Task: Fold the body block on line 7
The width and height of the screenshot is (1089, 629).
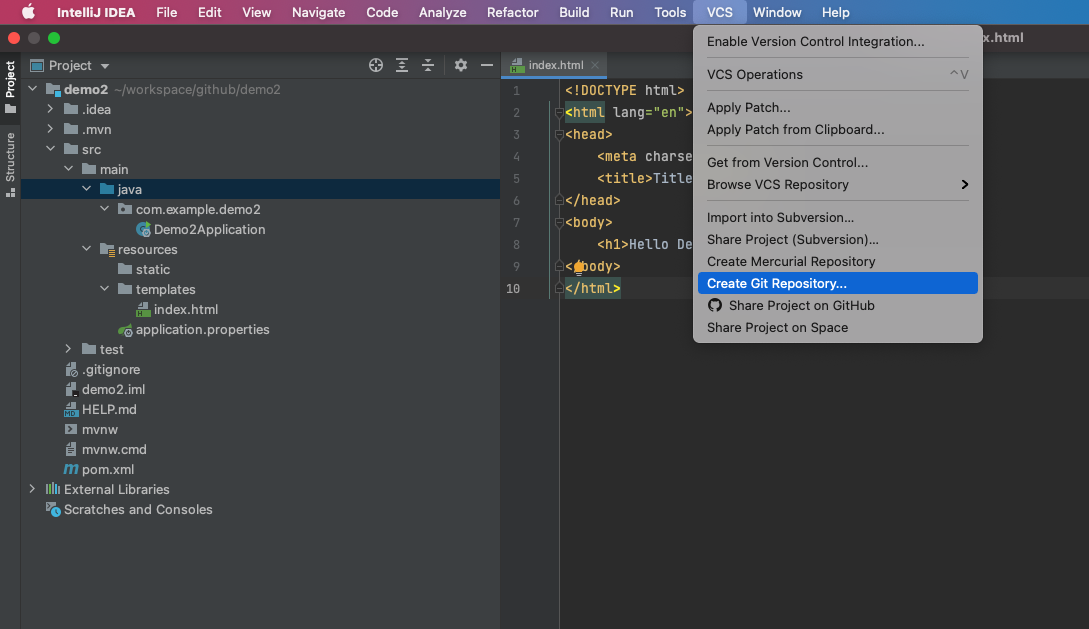Action: click(x=559, y=223)
